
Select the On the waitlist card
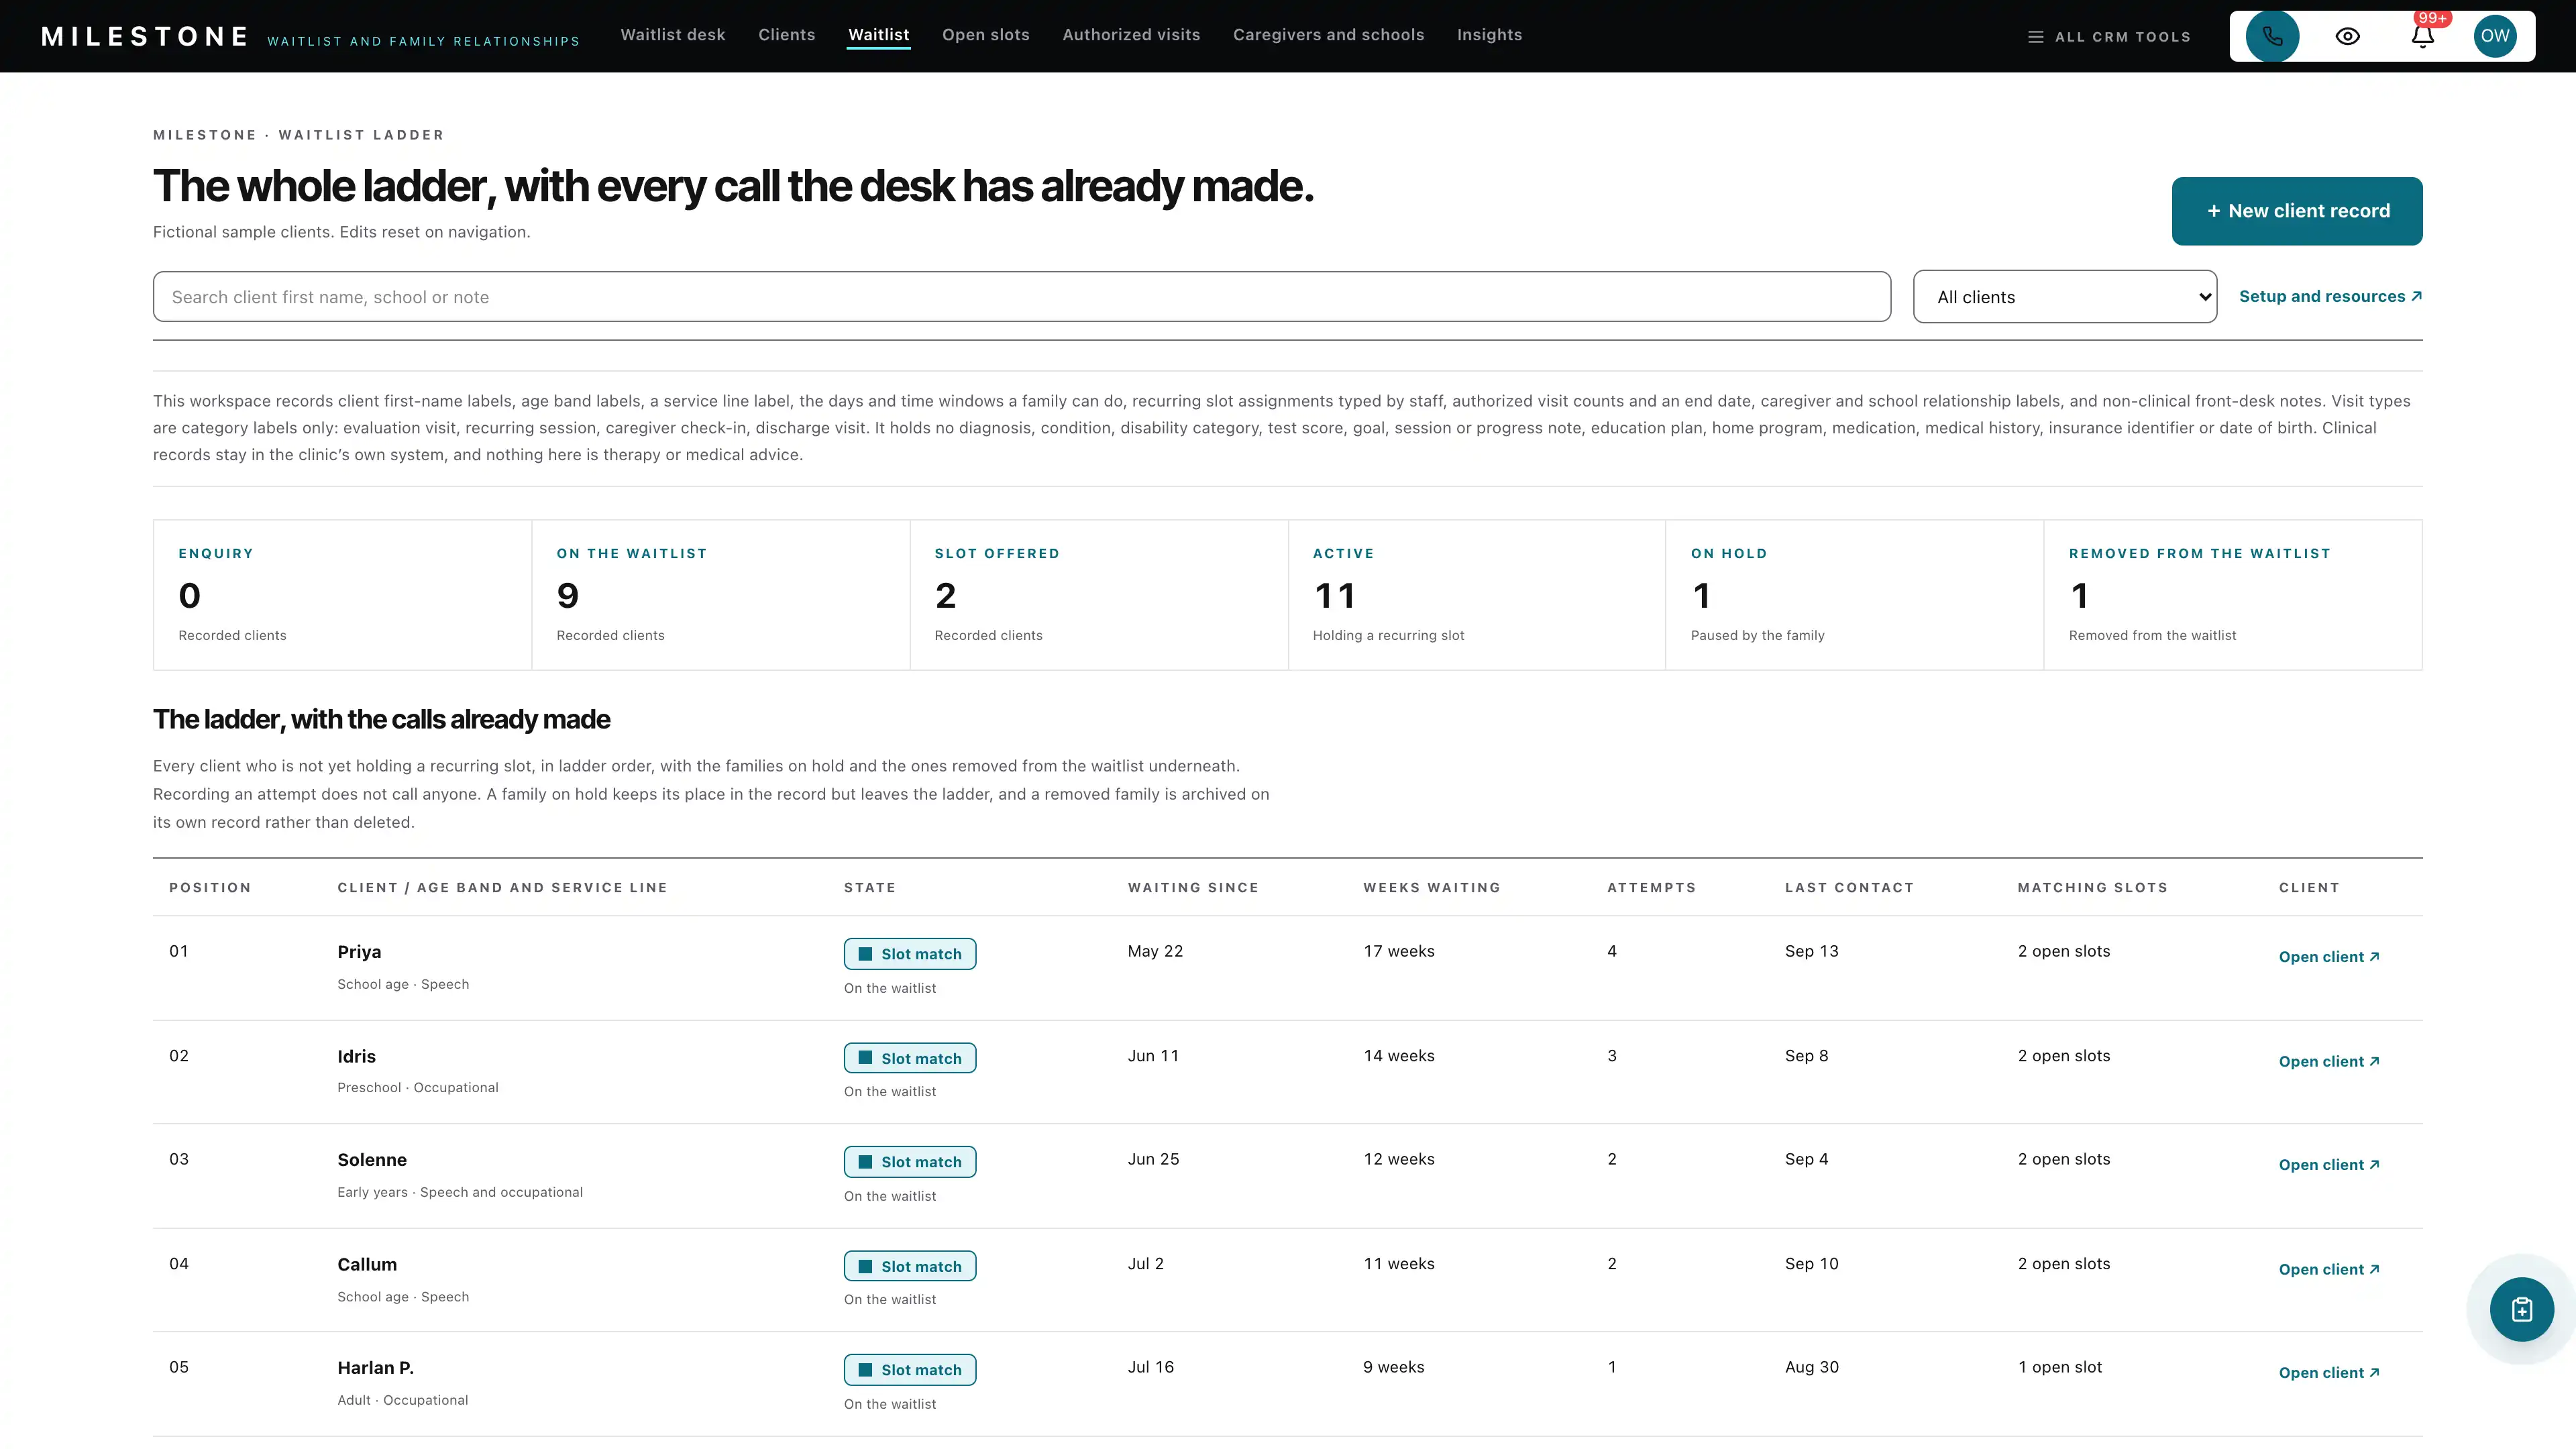point(721,595)
